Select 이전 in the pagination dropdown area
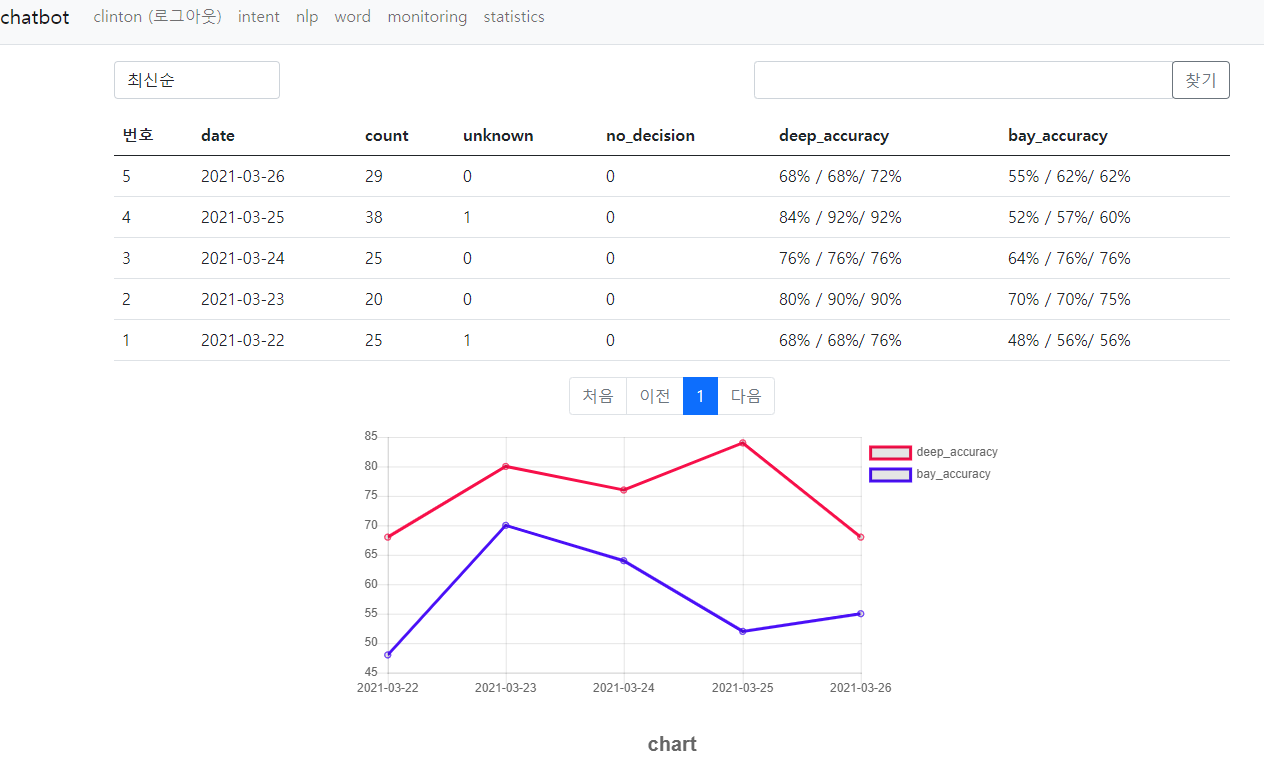This screenshot has height=764, width=1264. [654, 396]
